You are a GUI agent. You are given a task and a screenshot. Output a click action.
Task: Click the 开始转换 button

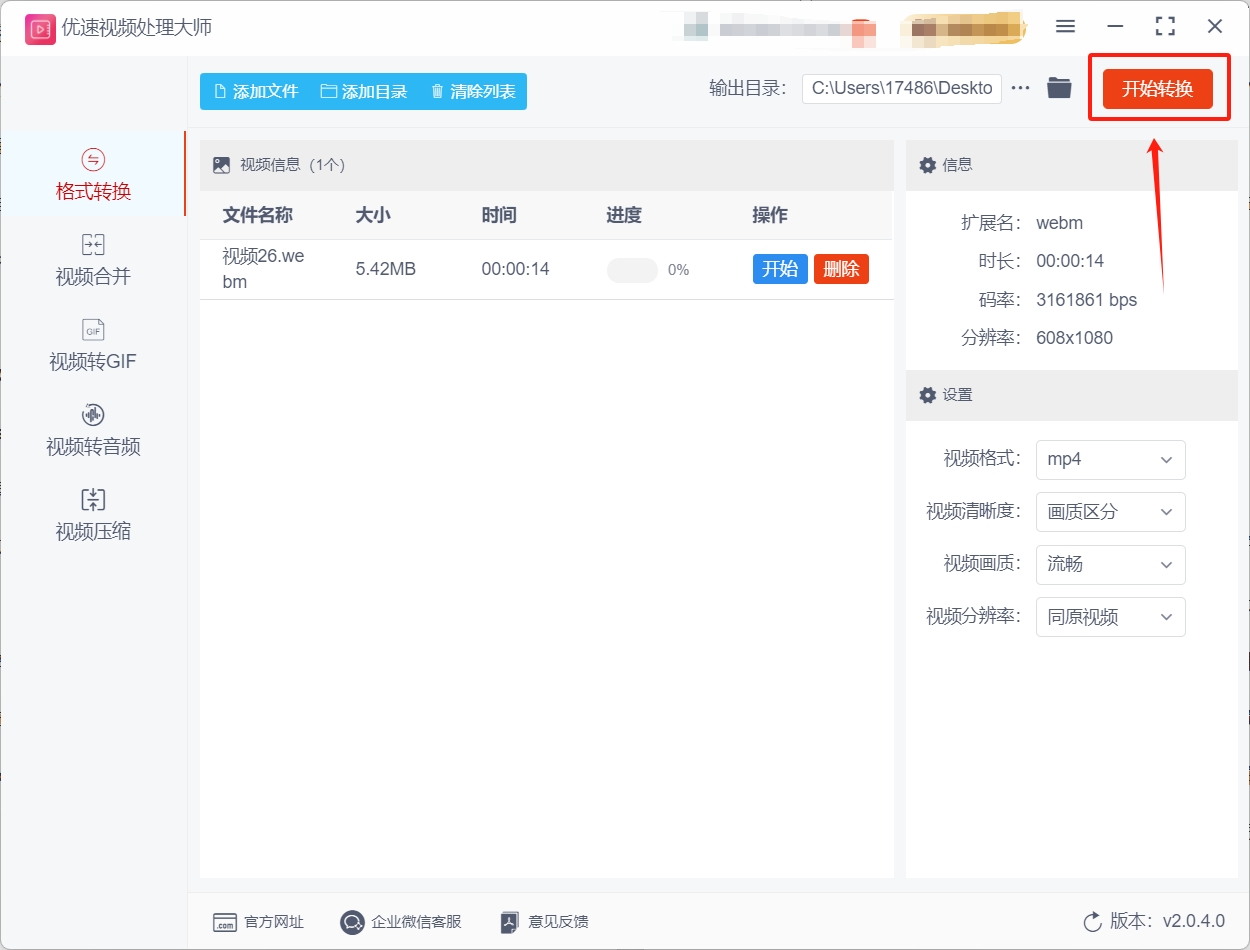coord(1158,89)
